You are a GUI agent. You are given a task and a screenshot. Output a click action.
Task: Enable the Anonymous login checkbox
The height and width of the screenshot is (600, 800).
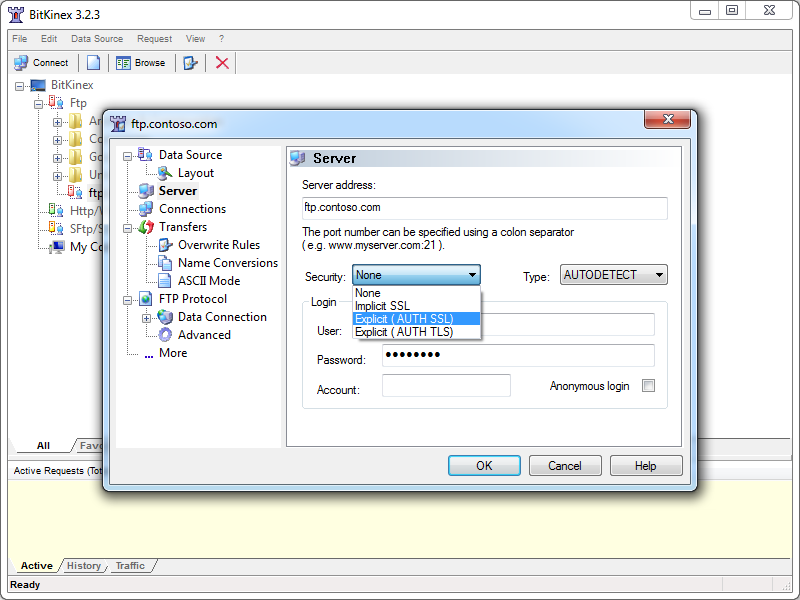click(648, 386)
